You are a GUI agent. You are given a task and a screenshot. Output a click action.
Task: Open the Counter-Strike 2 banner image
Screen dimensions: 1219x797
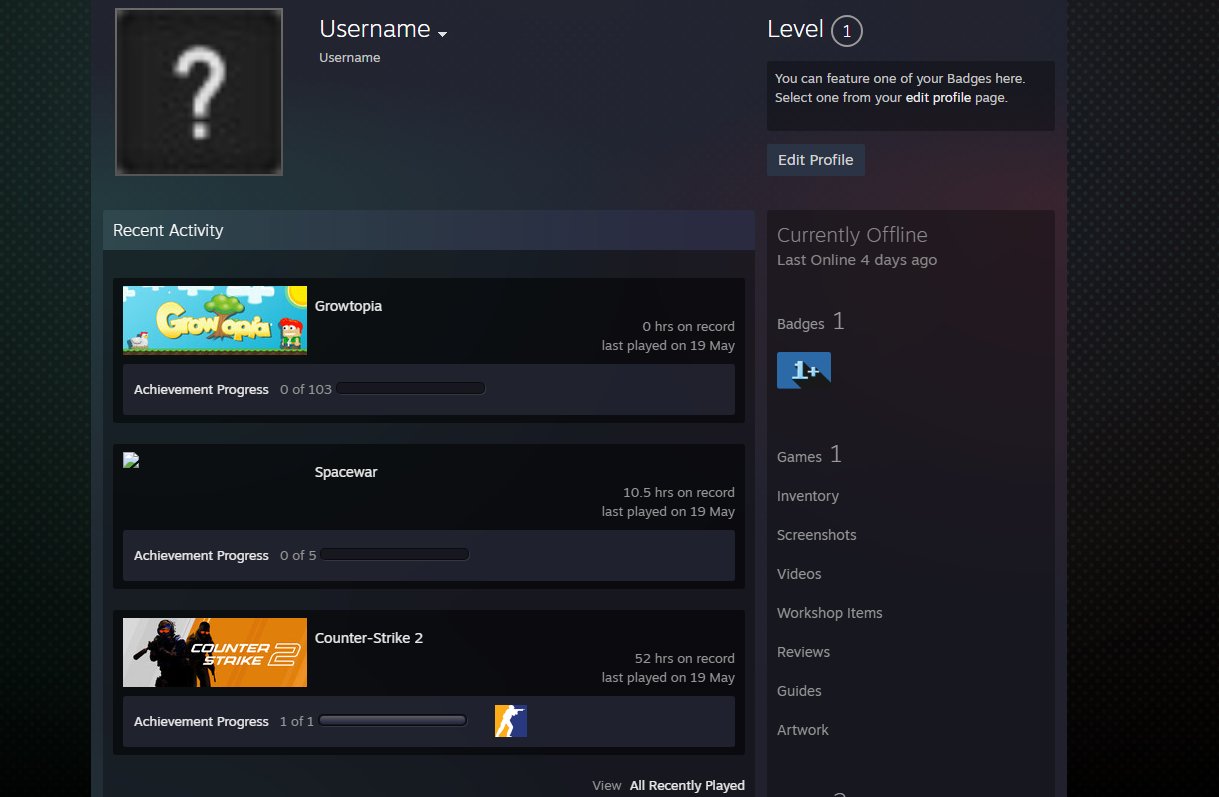215,652
